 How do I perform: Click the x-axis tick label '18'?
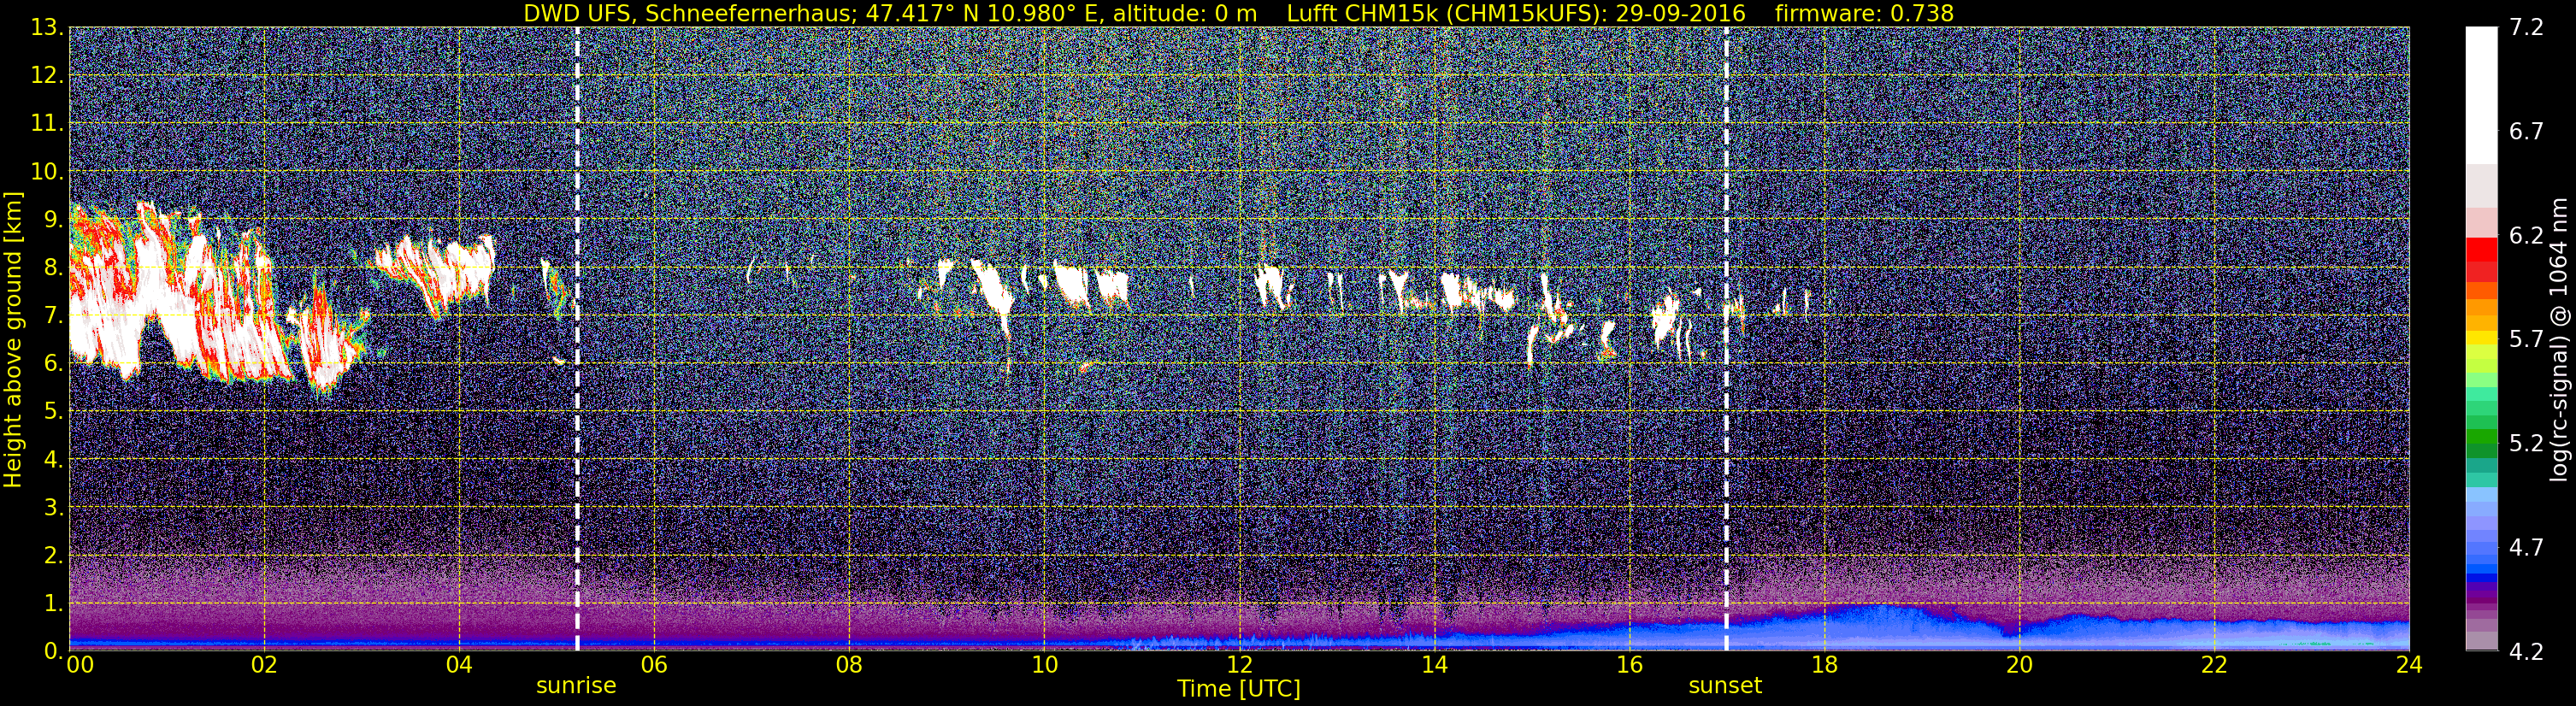(1824, 665)
